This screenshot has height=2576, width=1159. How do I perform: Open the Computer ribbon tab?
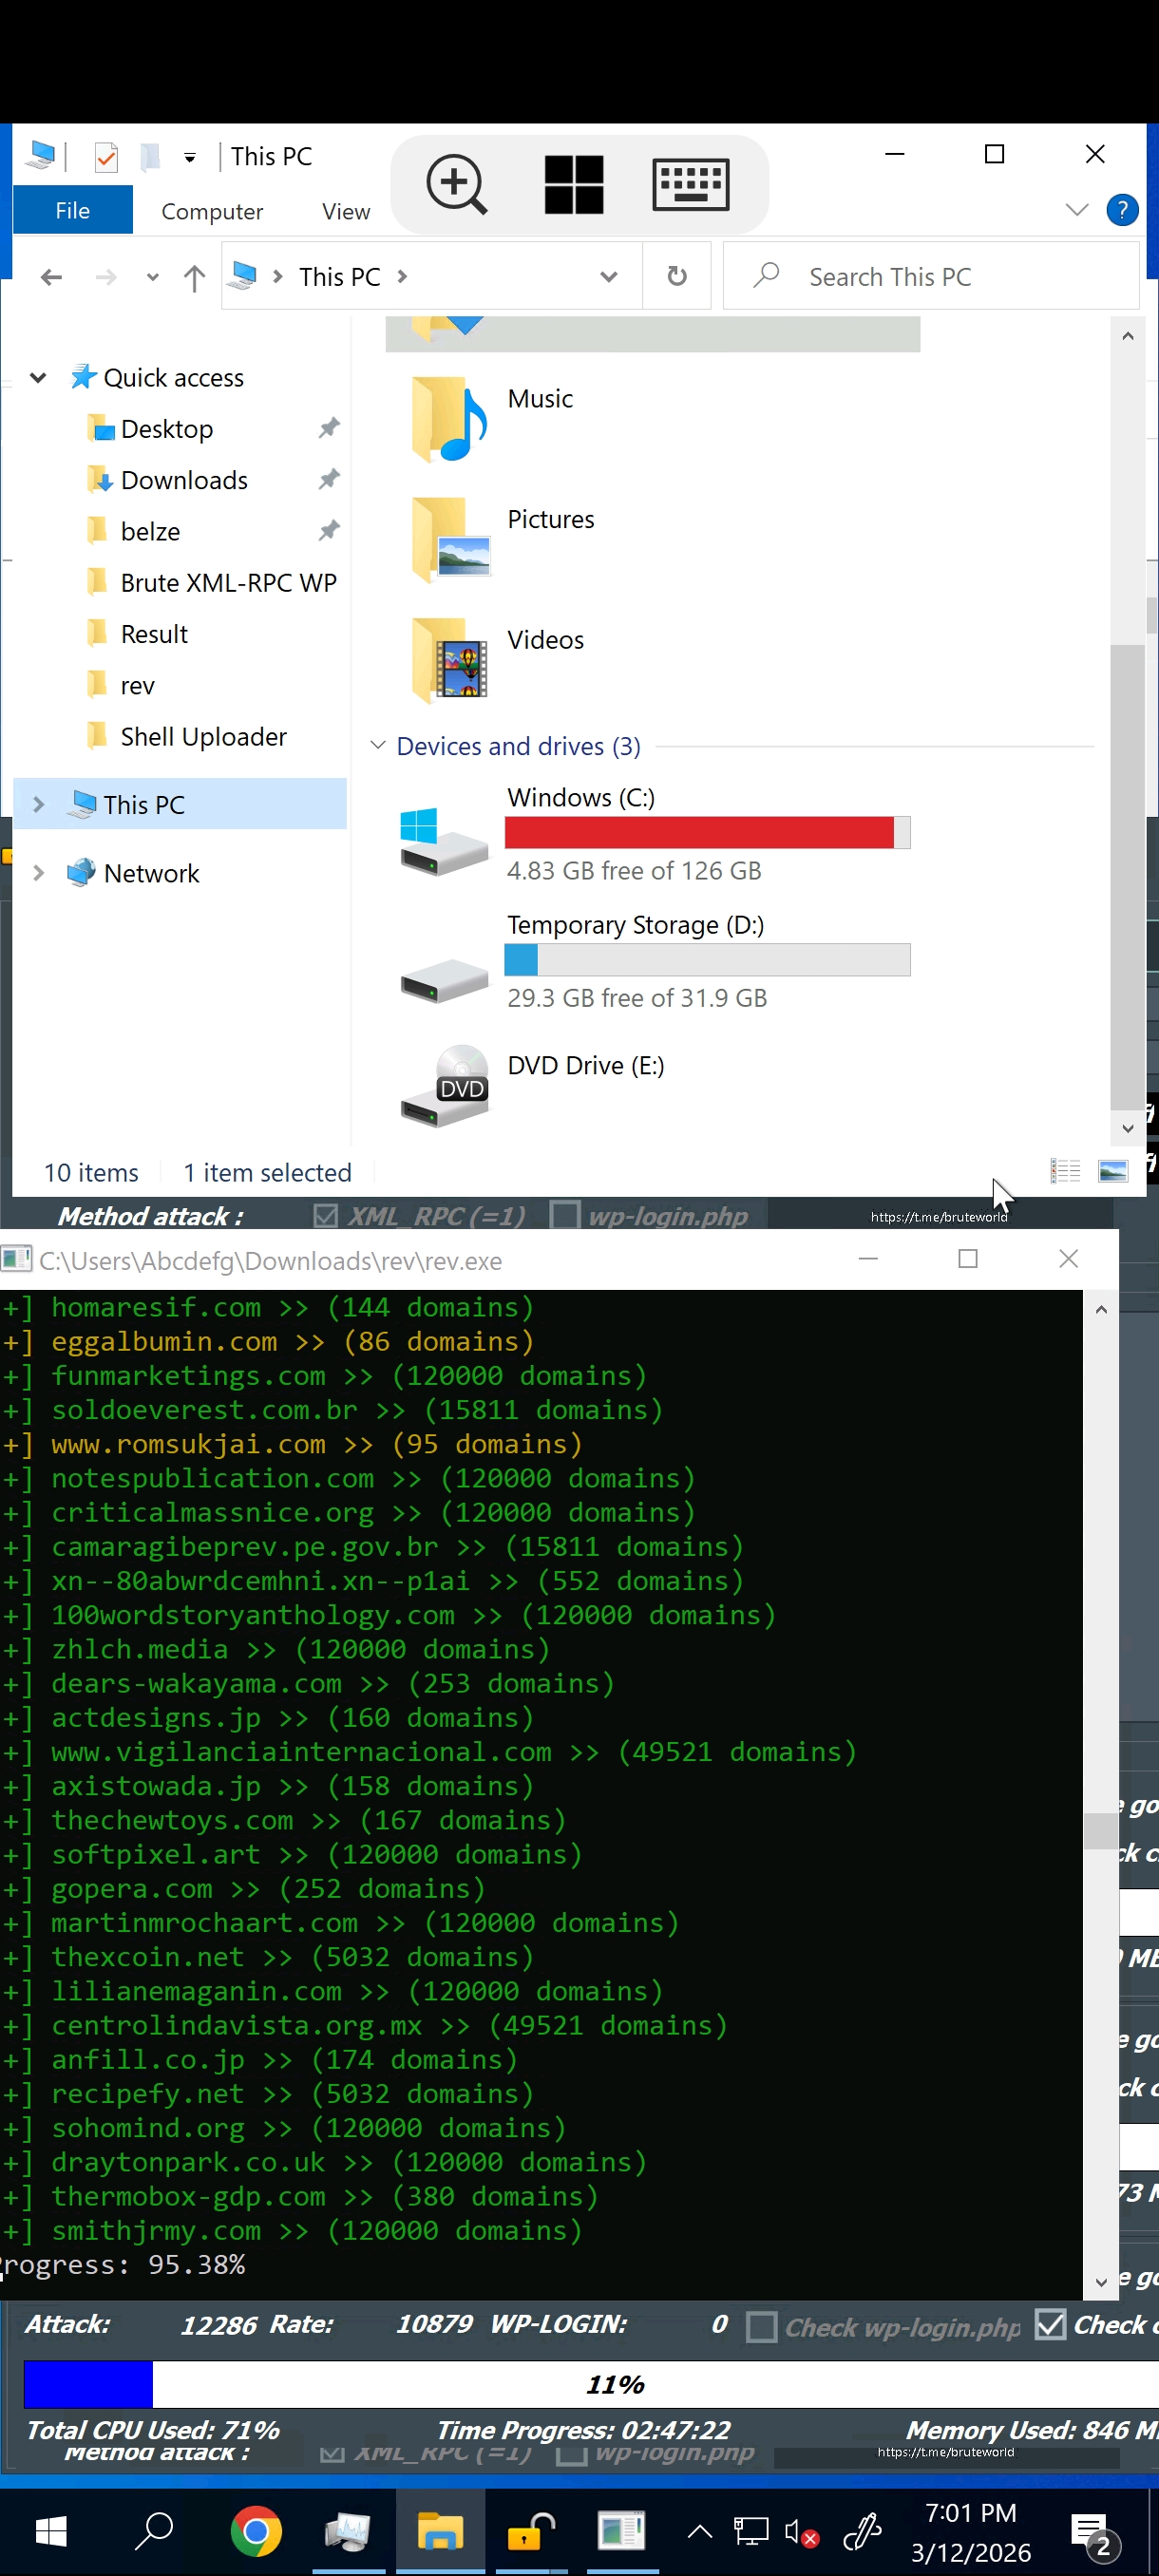pyautogui.click(x=212, y=211)
